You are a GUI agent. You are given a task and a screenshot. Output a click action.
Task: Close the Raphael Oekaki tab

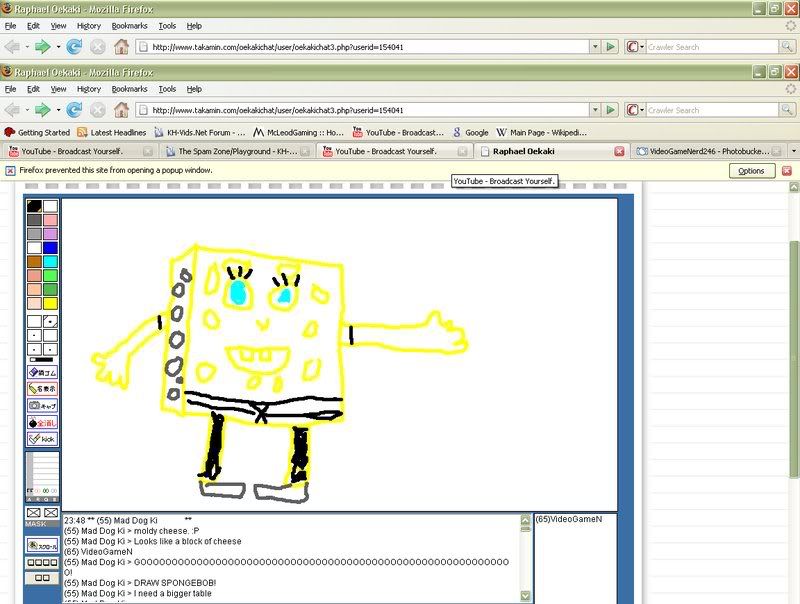(x=619, y=151)
